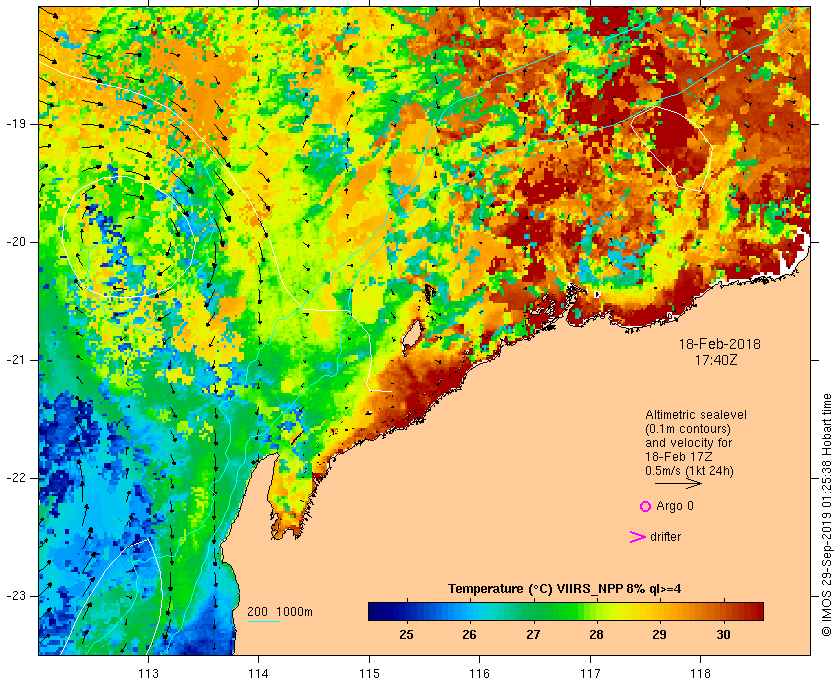Click longitude axis label 114
Screen dimensions: 840x680
point(259,674)
